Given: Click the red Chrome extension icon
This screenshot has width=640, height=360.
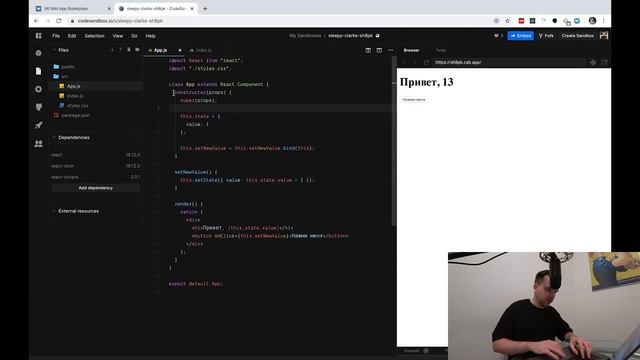Looking at the screenshot, I should point(521,21).
